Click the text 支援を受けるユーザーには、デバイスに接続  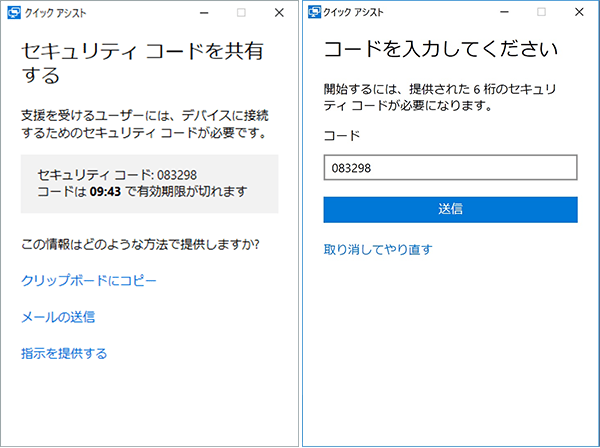[145, 115]
